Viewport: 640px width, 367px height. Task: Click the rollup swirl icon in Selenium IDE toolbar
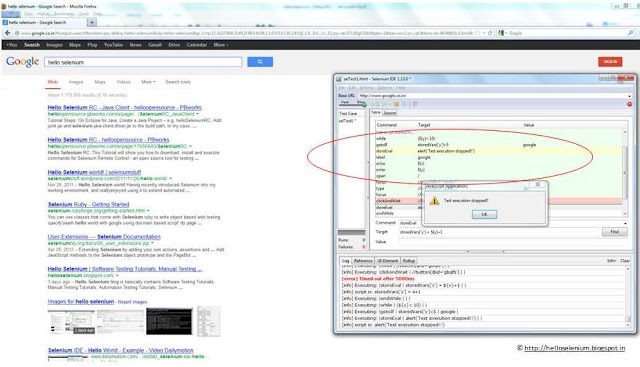click(415, 104)
